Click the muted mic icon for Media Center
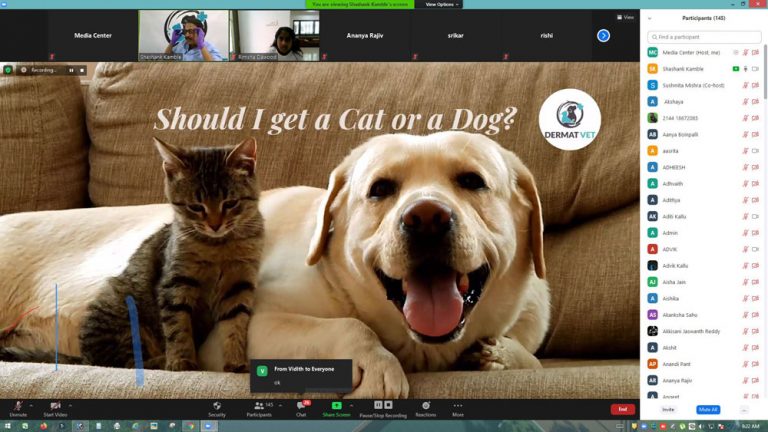768x432 pixels. tap(745, 52)
